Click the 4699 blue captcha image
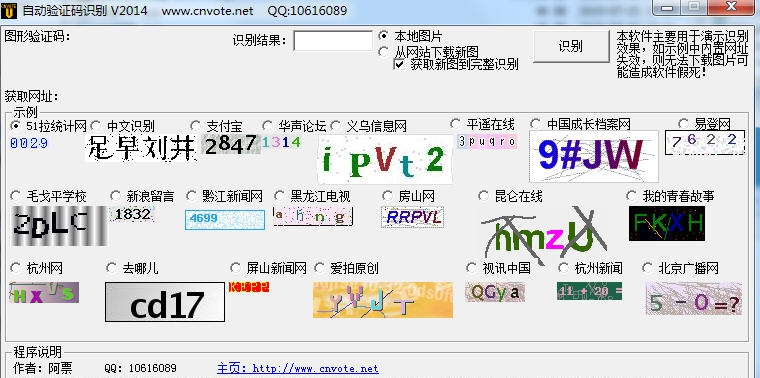Viewport: 760px width, 378px height. point(225,220)
